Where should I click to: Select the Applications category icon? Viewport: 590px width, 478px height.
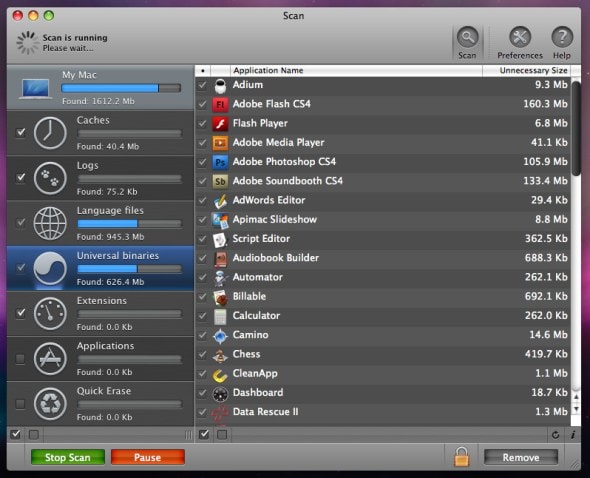50,359
